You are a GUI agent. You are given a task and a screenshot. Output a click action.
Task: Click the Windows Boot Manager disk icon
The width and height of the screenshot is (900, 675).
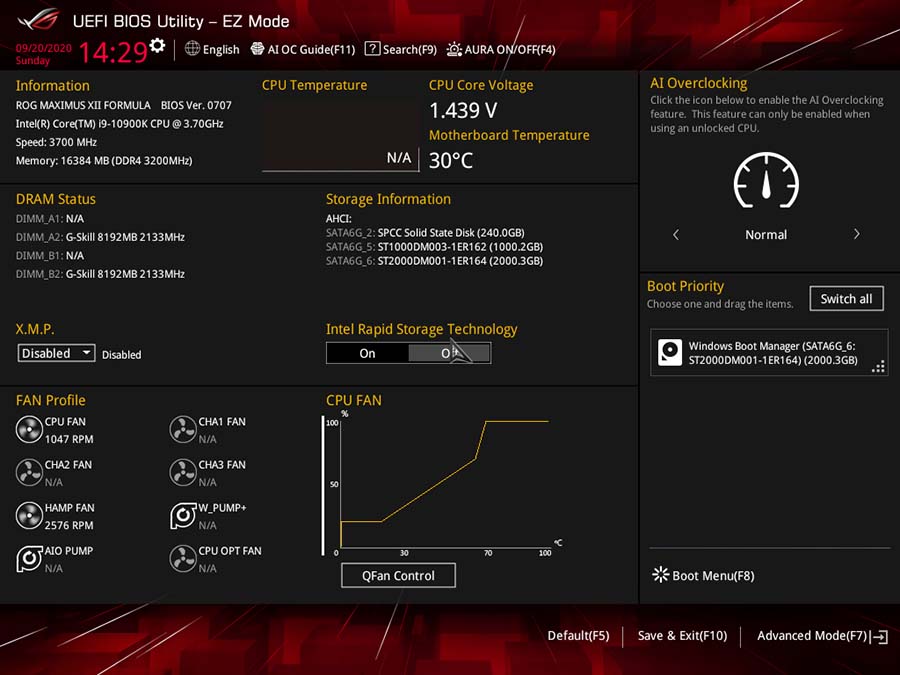click(670, 352)
